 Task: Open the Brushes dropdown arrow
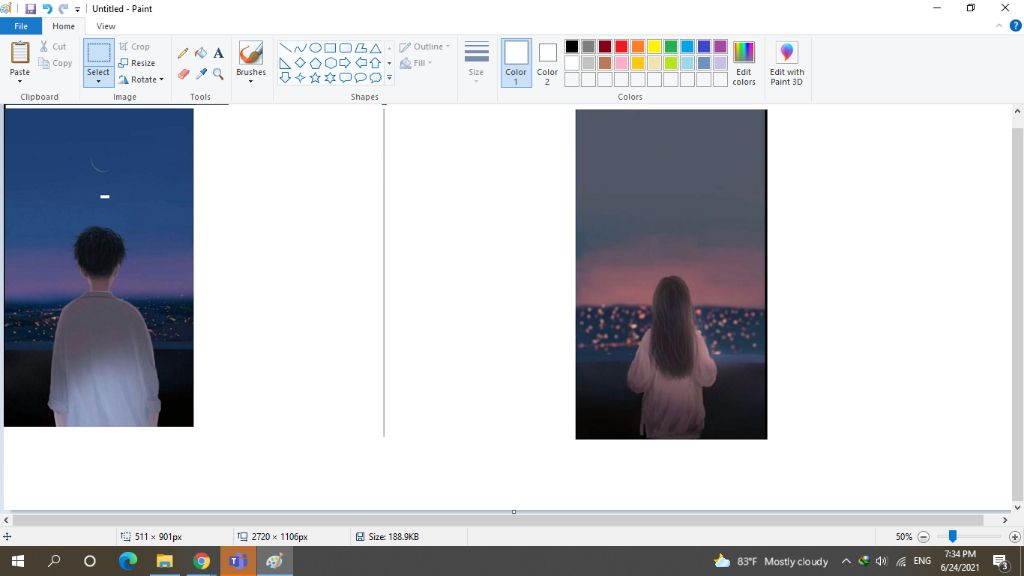(x=251, y=82)
